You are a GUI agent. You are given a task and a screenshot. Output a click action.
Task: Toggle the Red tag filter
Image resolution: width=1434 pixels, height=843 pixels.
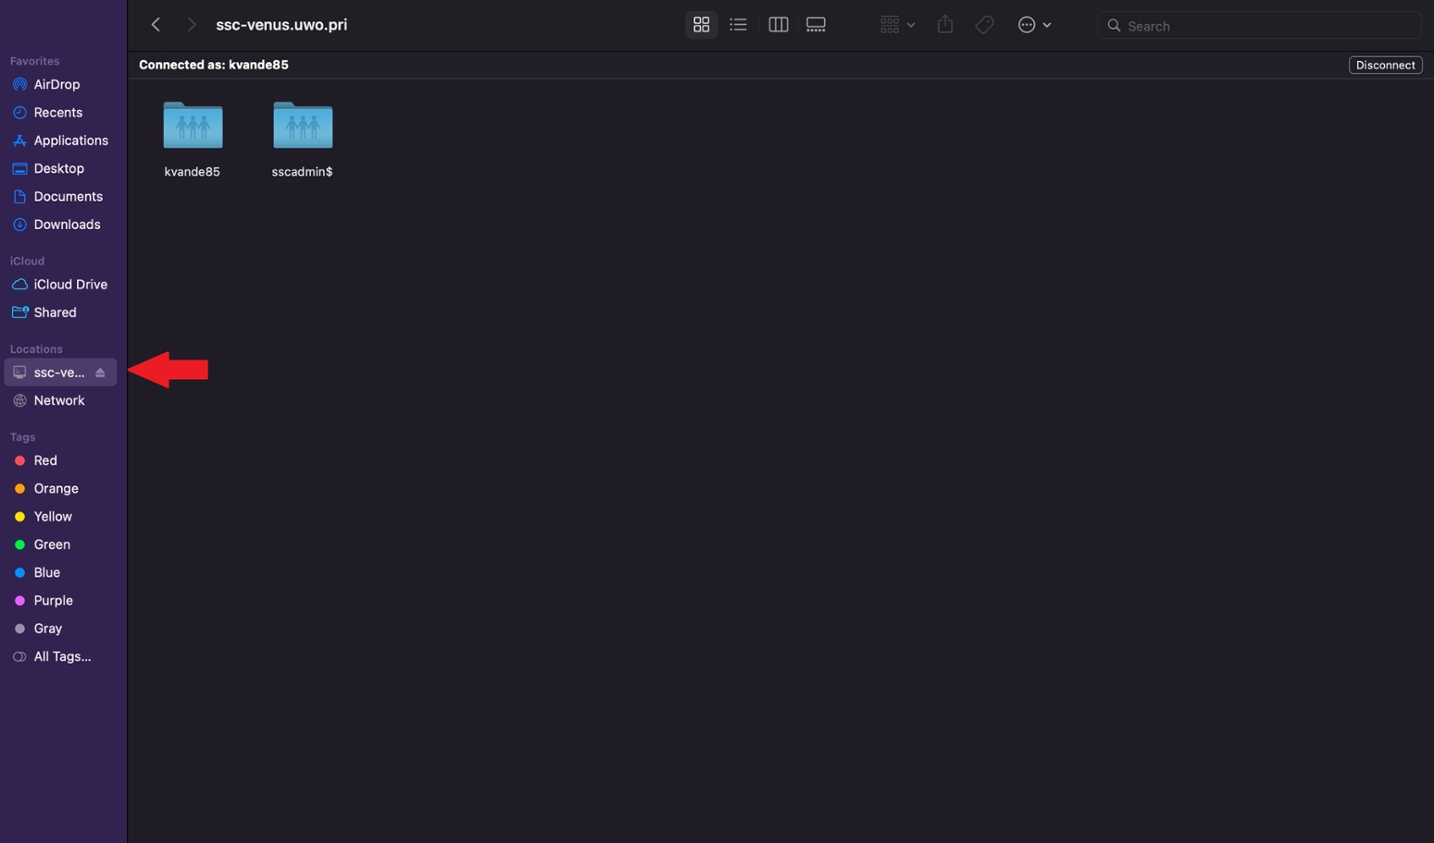click(45, 460)
